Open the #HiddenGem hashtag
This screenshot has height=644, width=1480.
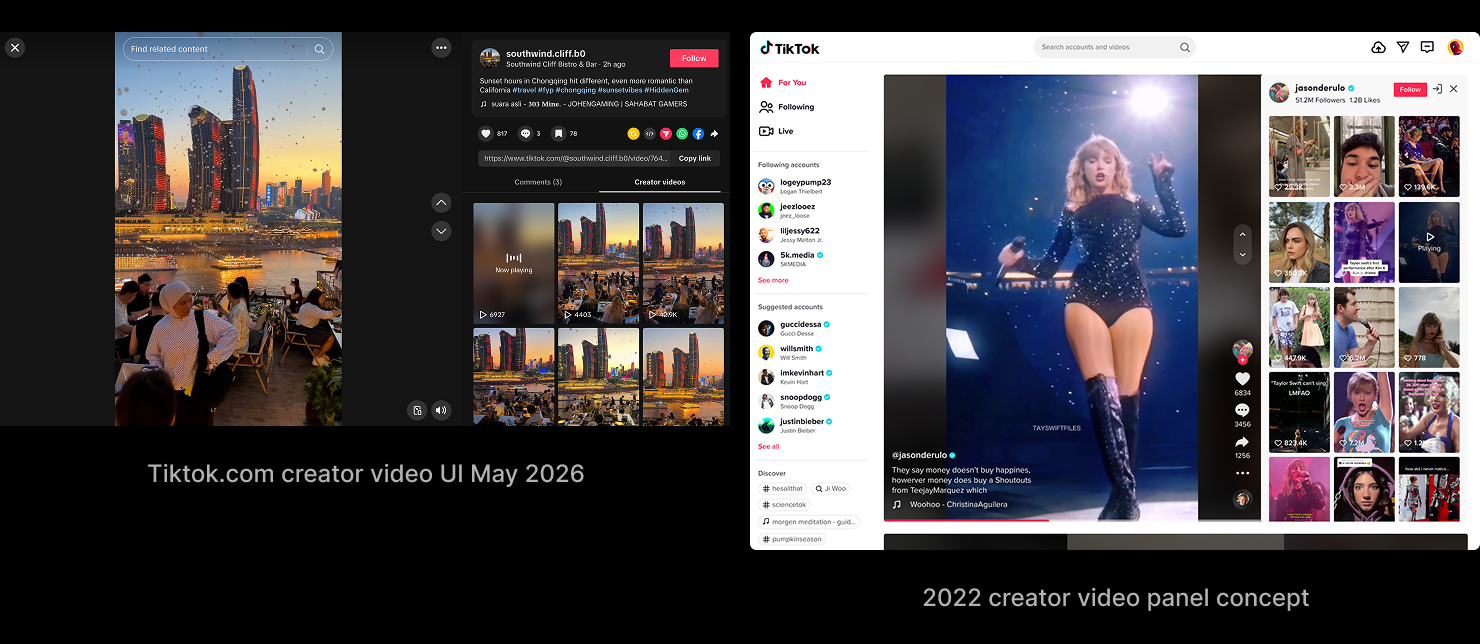click(666, 90)
